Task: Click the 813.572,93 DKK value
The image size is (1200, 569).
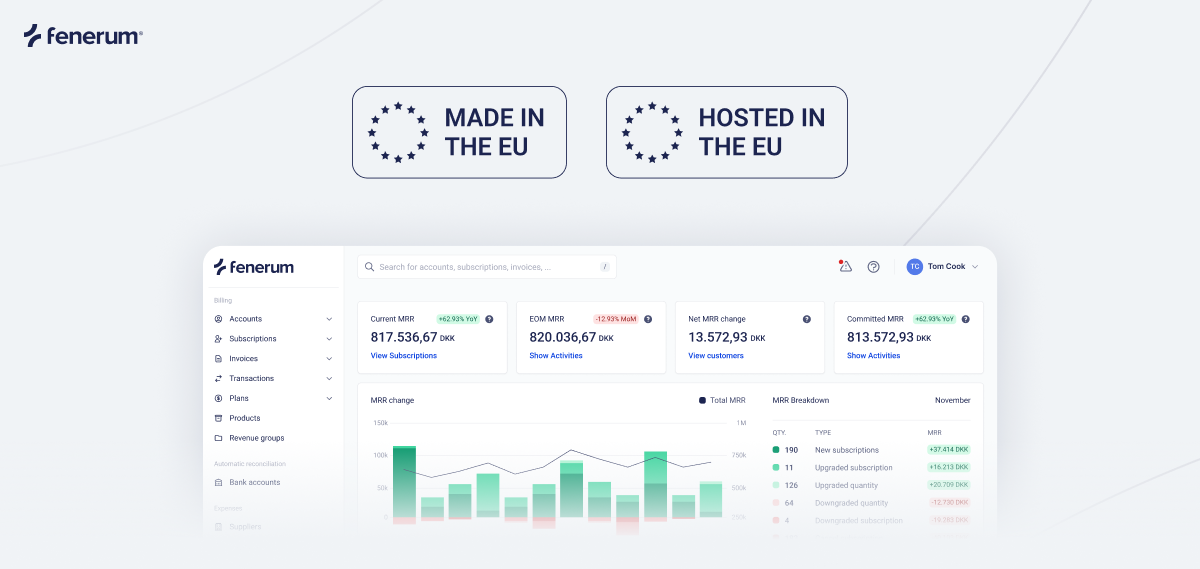Action: [890, 338]
